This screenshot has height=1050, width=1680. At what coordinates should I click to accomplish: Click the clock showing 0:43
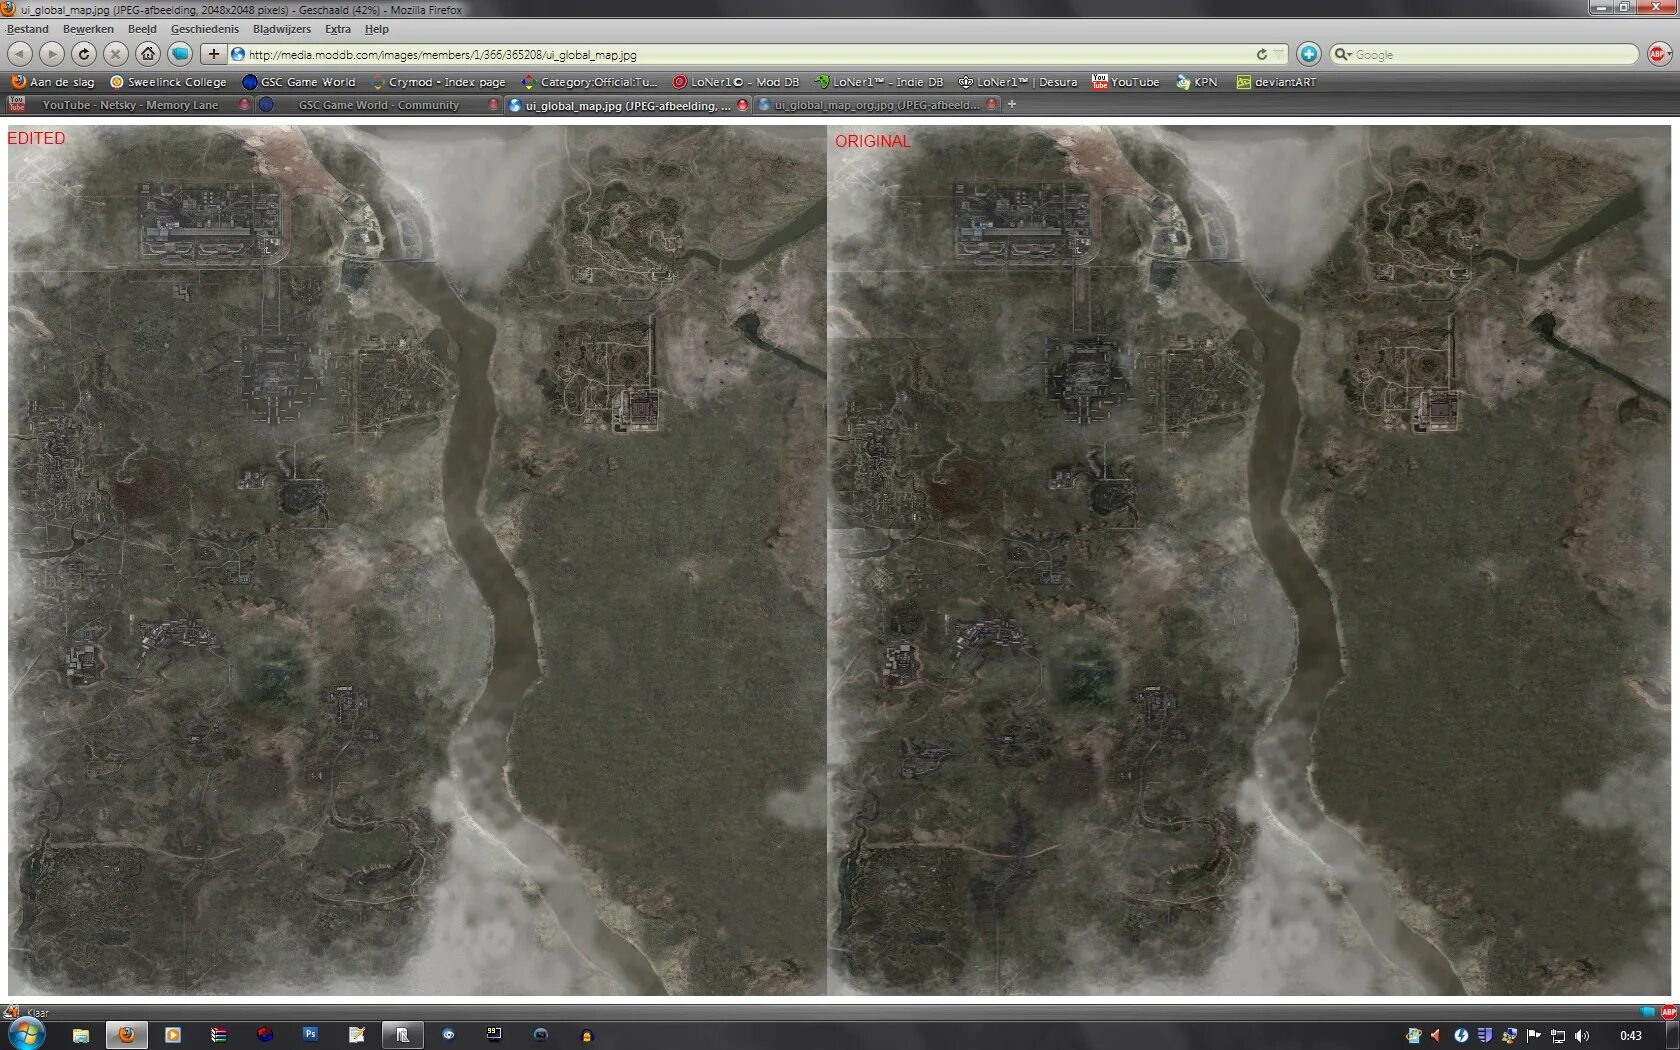pos(1631,1035)
